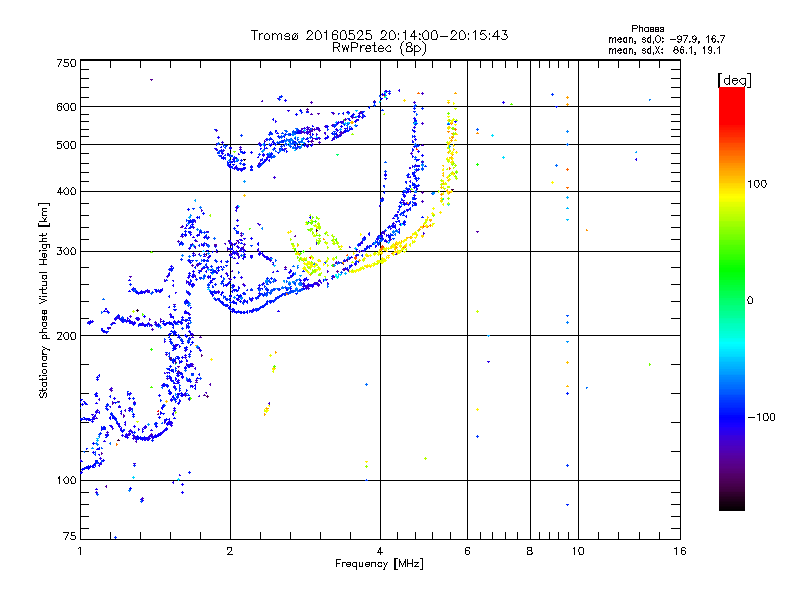Viewport: 800px width, 600px height.
Task: Click the x-axis label '16'
Action: coord(680,551)
